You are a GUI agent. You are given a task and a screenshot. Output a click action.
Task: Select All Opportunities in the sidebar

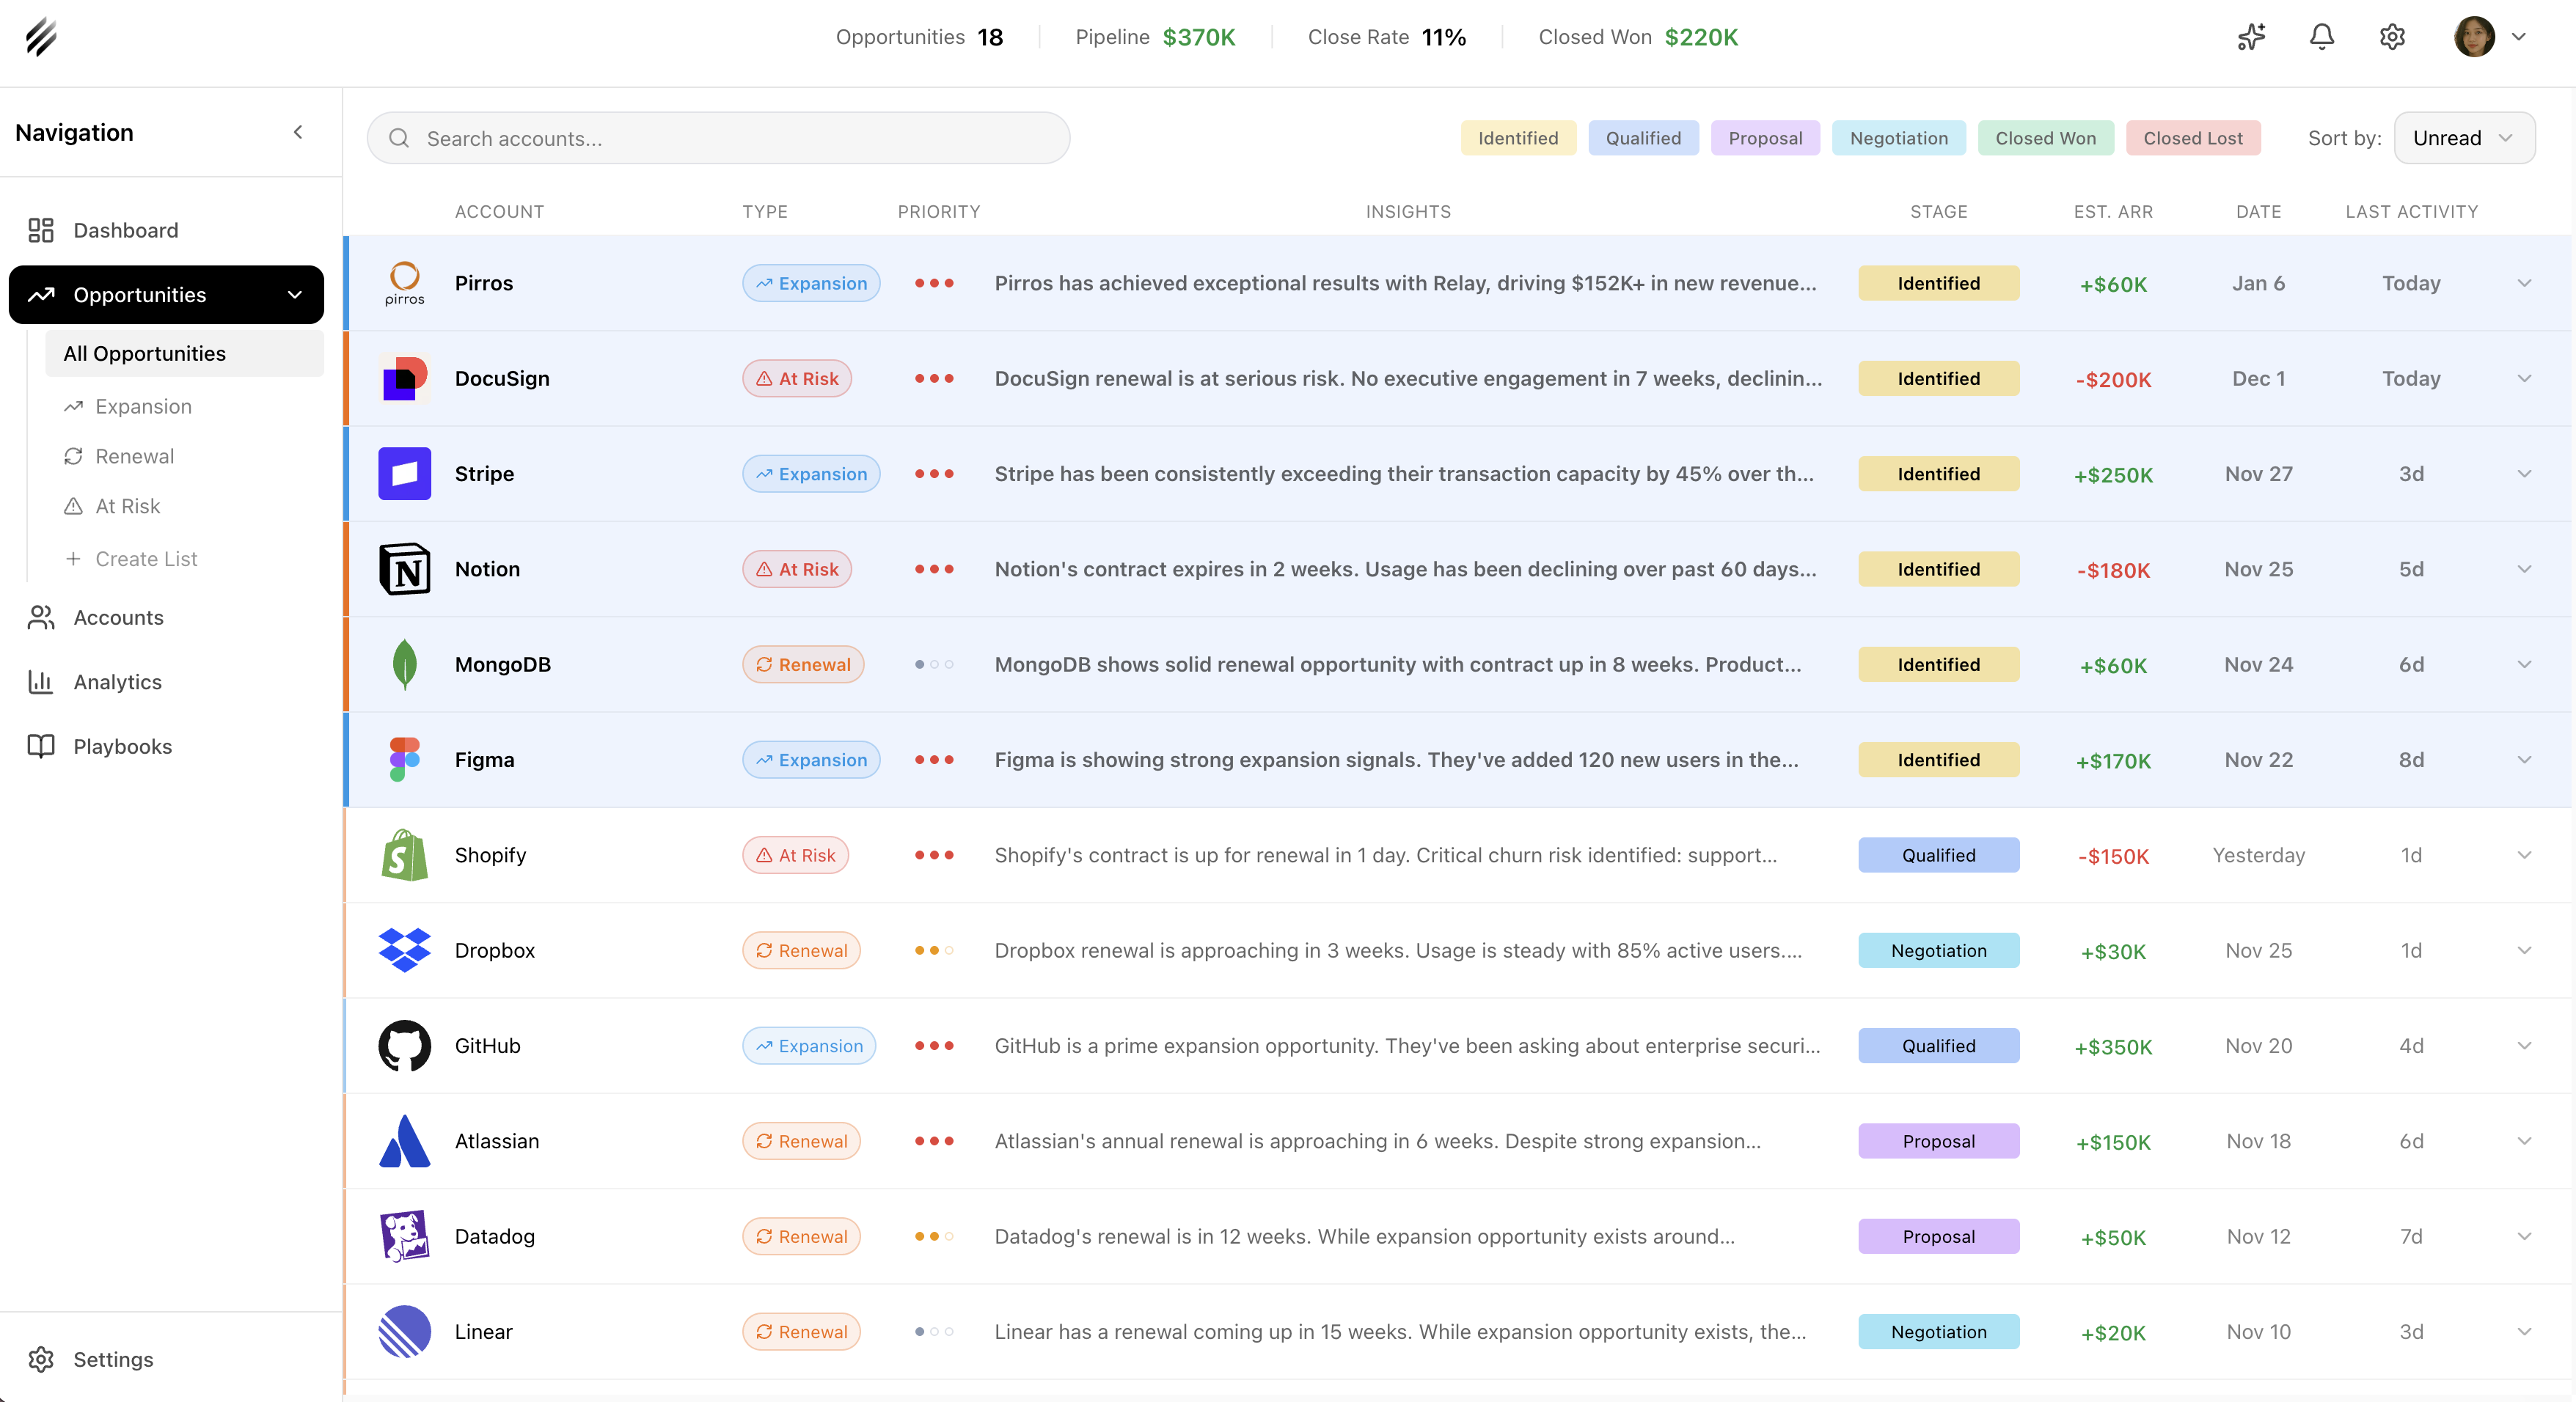(144, 353)
